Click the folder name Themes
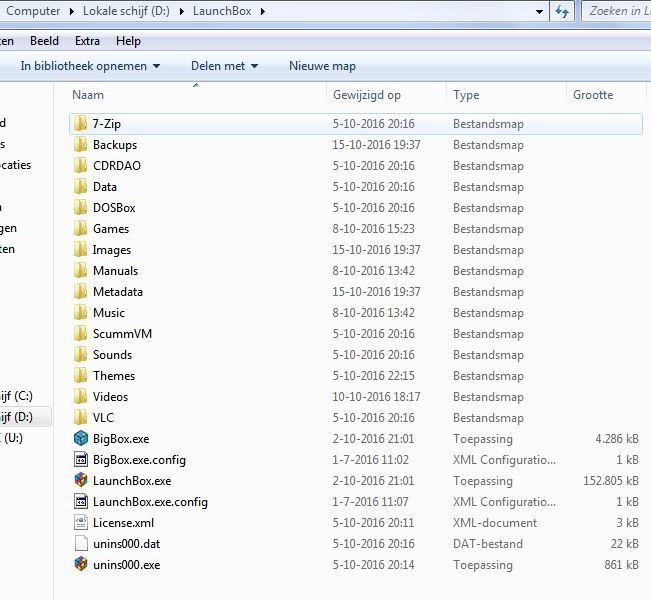651x600 pixels. click(114, 376)
